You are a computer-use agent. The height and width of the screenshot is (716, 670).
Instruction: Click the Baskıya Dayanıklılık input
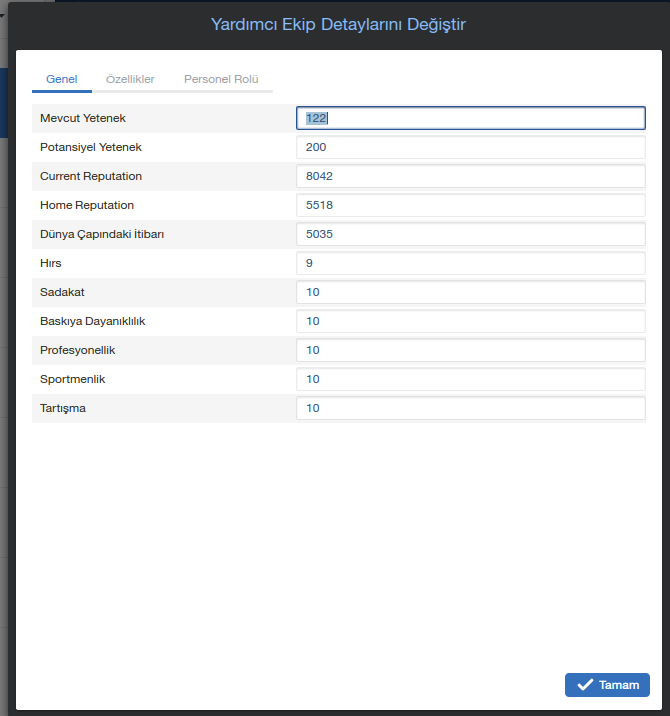click(470, 321)
